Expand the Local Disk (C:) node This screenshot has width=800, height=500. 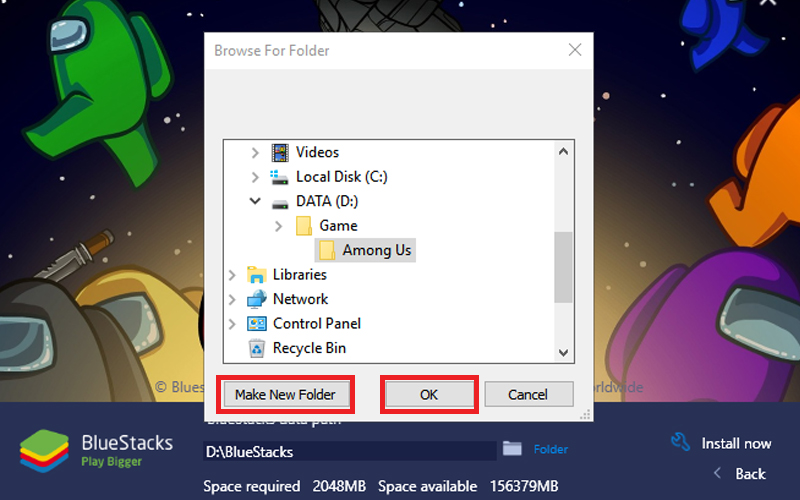(255, 177)
